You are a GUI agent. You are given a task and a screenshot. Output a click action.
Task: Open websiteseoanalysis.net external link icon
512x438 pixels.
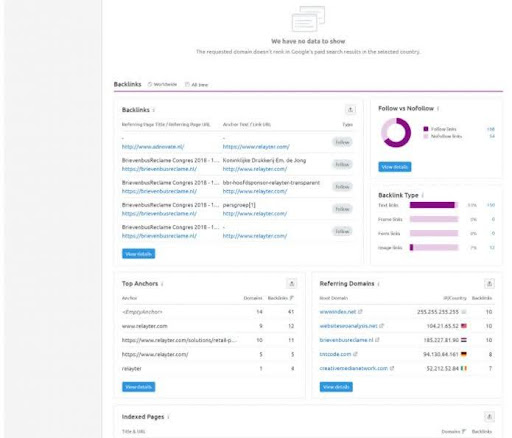[382, 326]
